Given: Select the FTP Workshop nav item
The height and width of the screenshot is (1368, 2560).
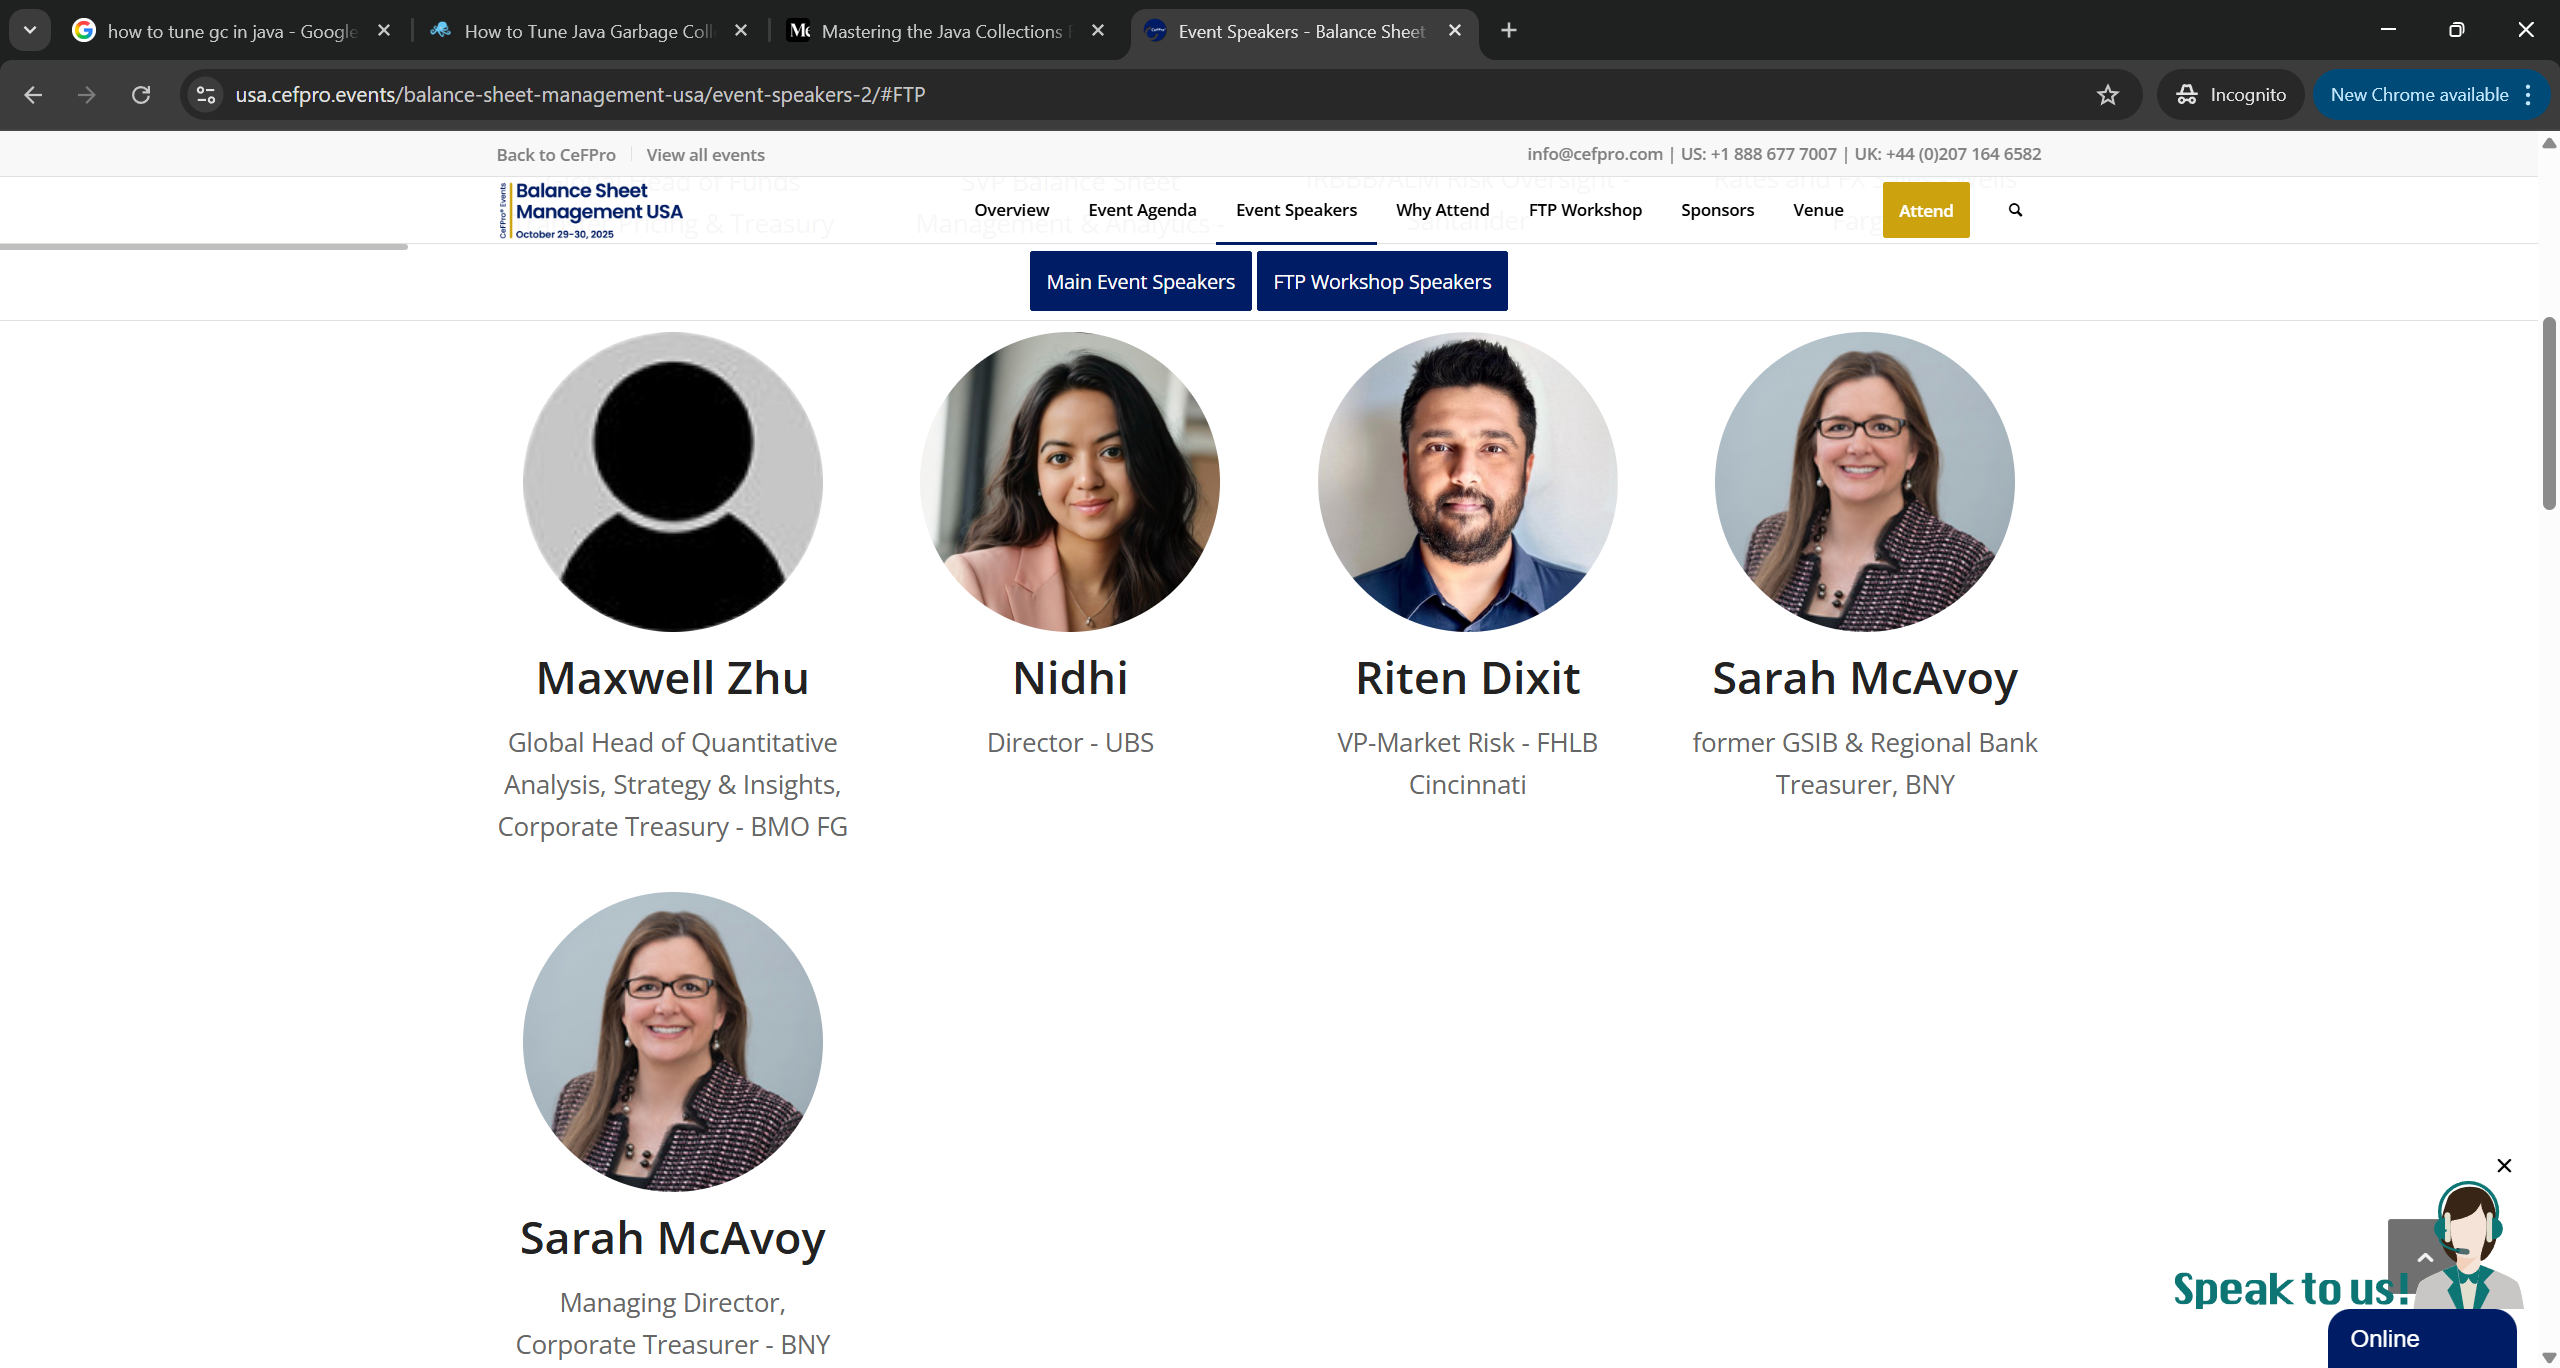Looking at the screenshot, I should click(1585, 210).
